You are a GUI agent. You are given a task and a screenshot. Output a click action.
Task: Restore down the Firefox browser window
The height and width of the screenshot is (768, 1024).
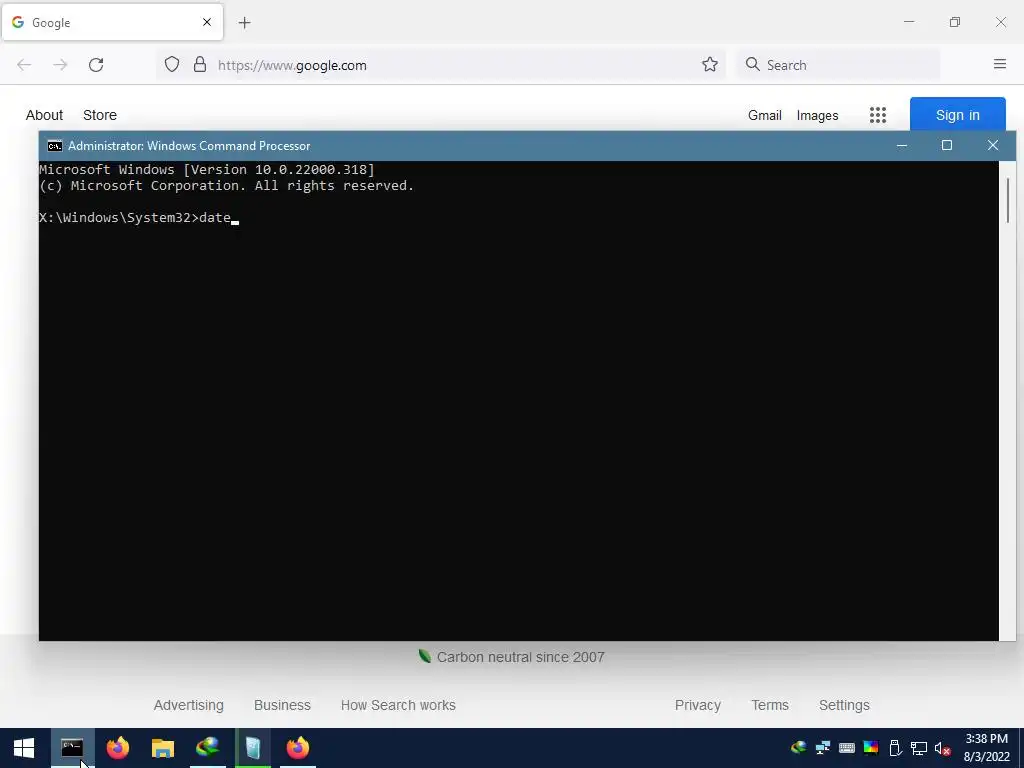pos(955,22)
